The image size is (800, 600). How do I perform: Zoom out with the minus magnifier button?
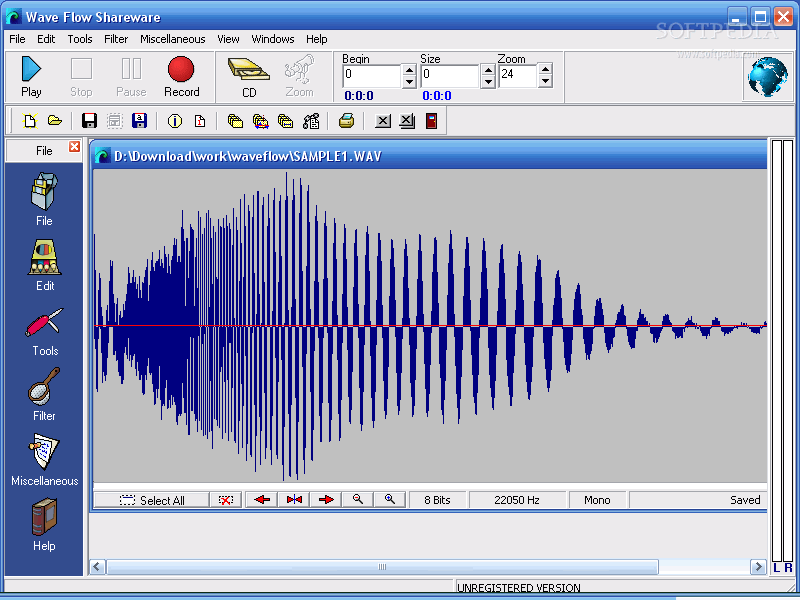tap(358, 500)
